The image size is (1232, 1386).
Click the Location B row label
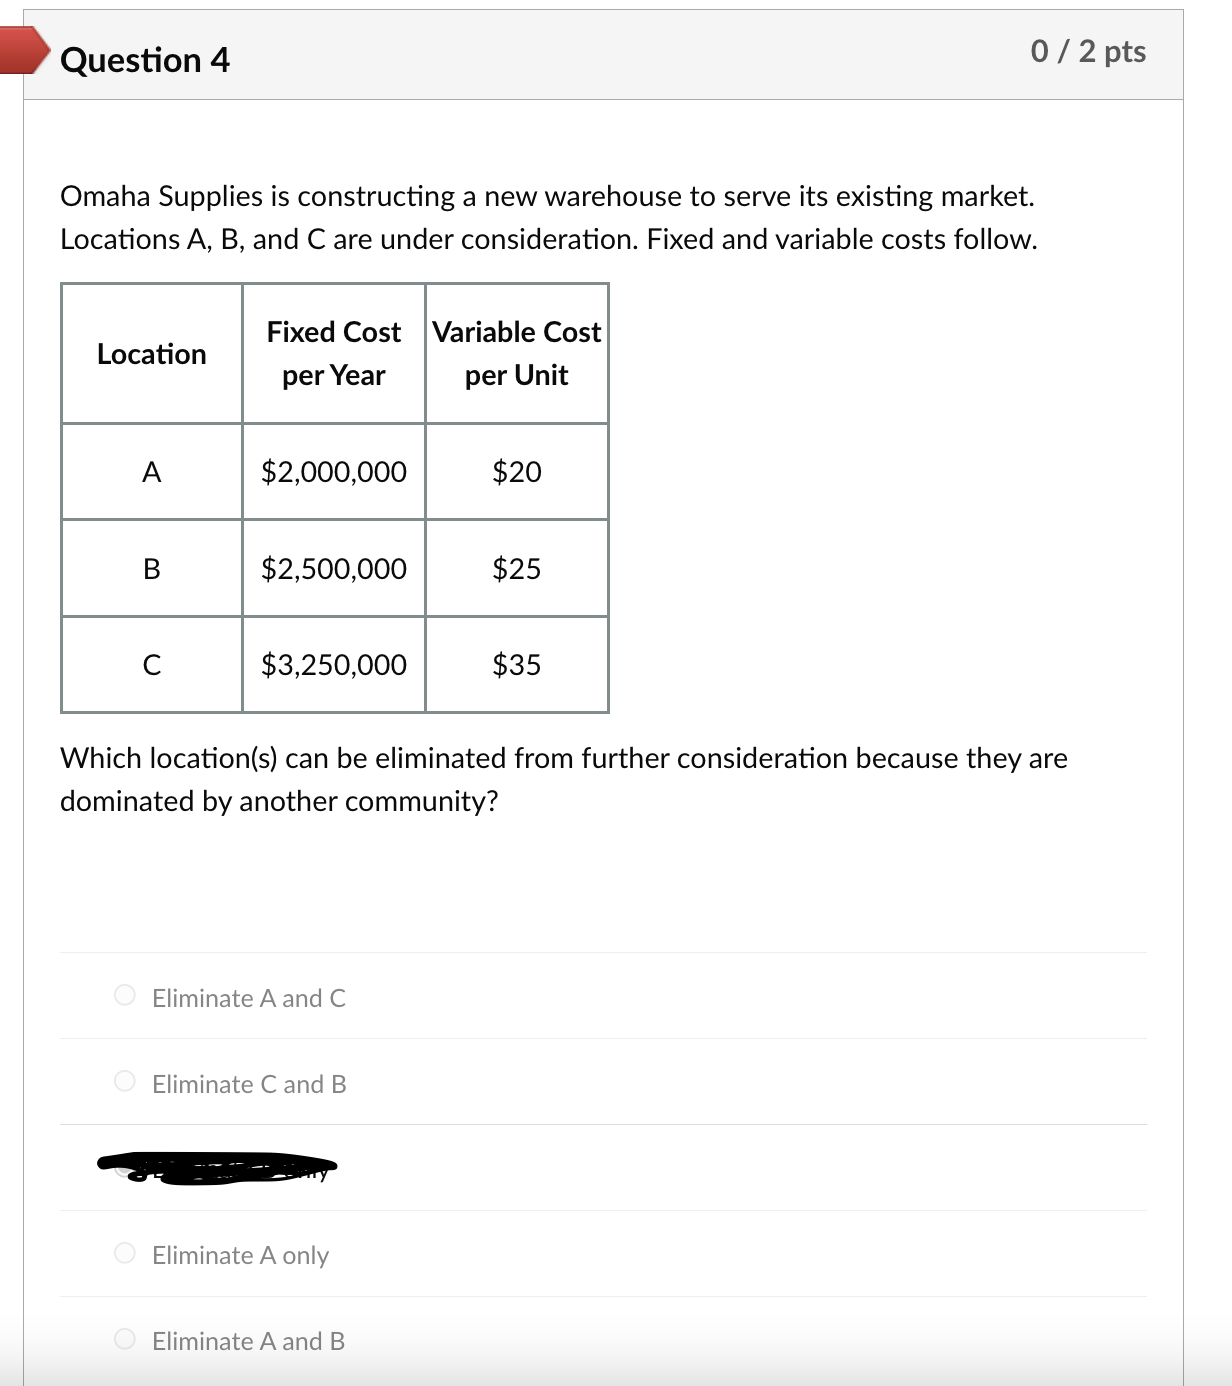click(152, 568)
